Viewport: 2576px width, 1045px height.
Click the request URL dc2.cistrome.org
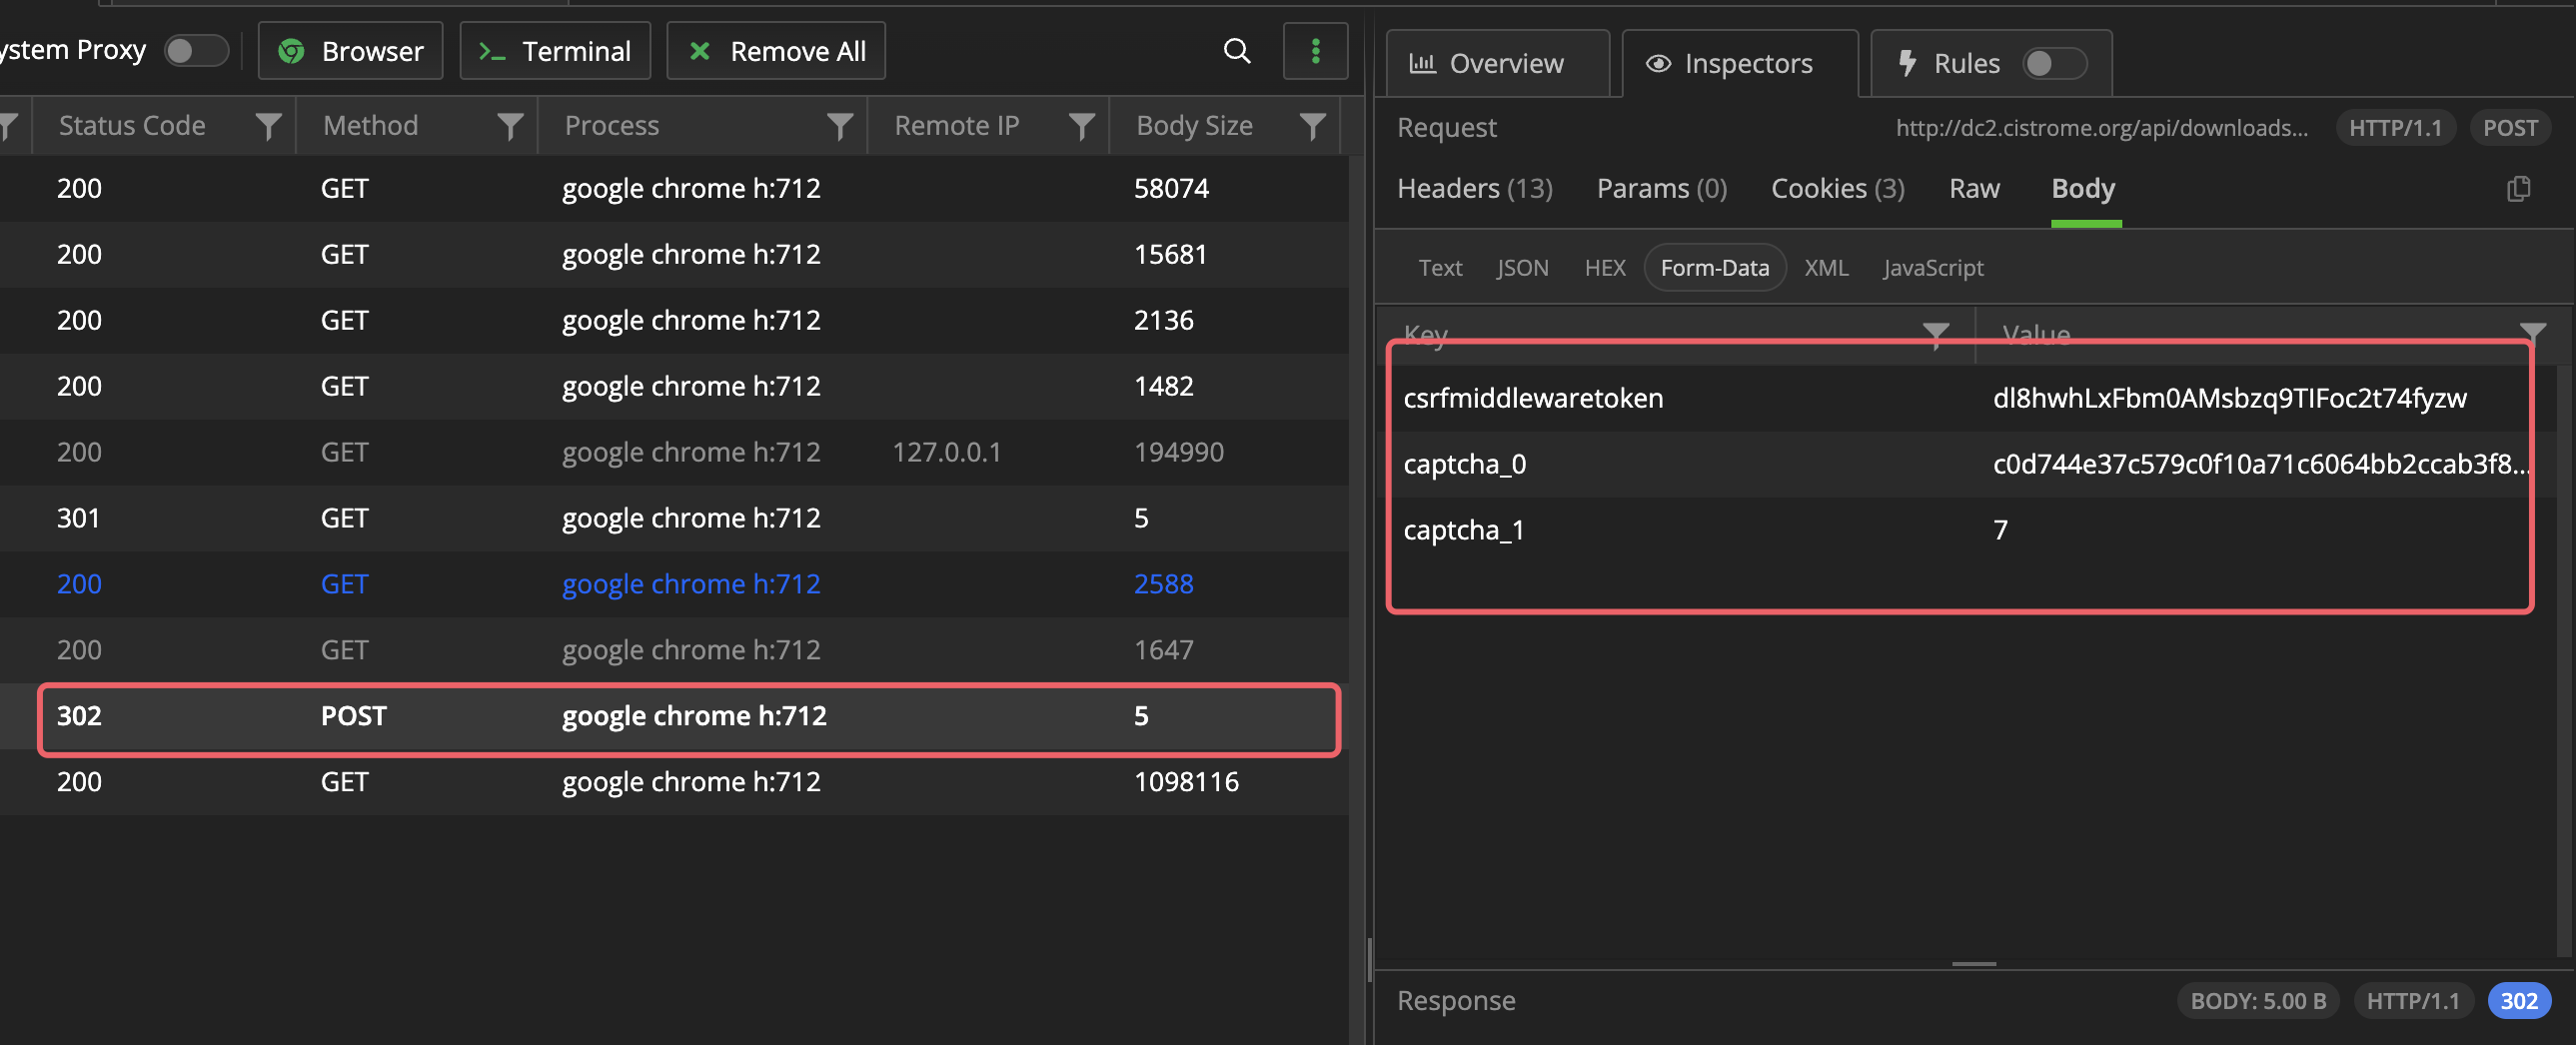[2101, 128]
